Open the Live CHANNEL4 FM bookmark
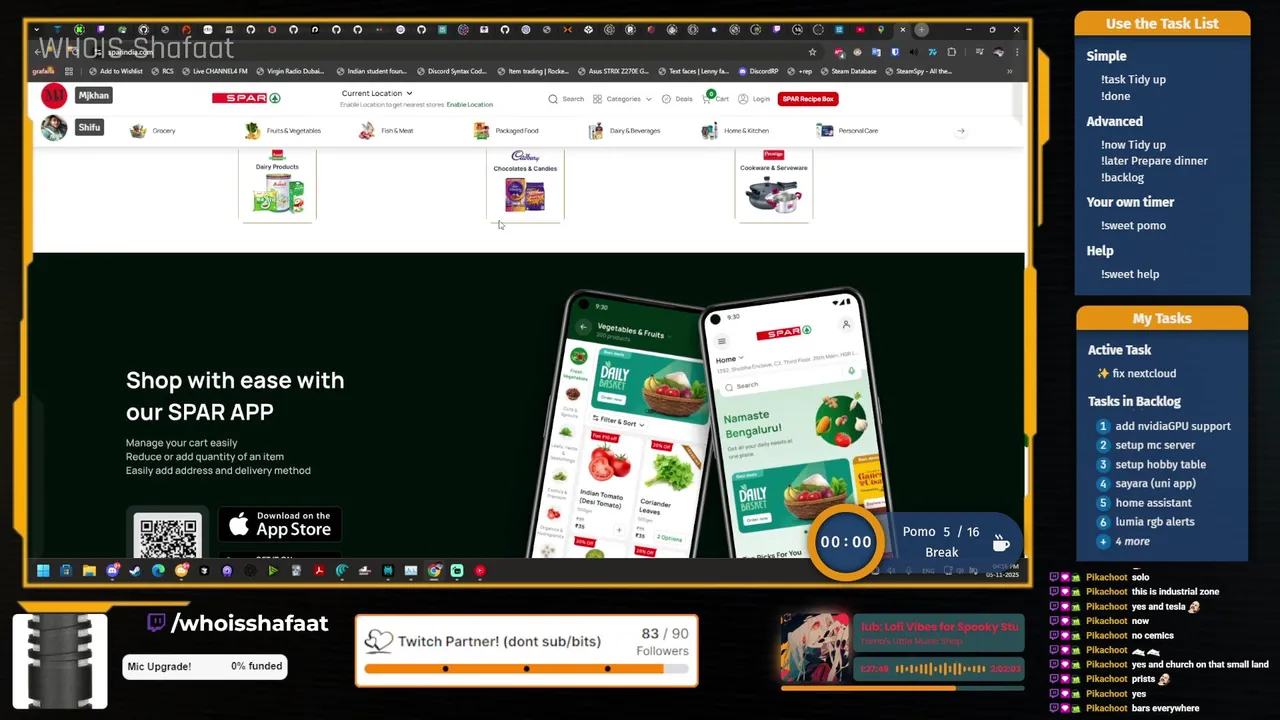This screenshot has height=720, width=1280. 215,71
